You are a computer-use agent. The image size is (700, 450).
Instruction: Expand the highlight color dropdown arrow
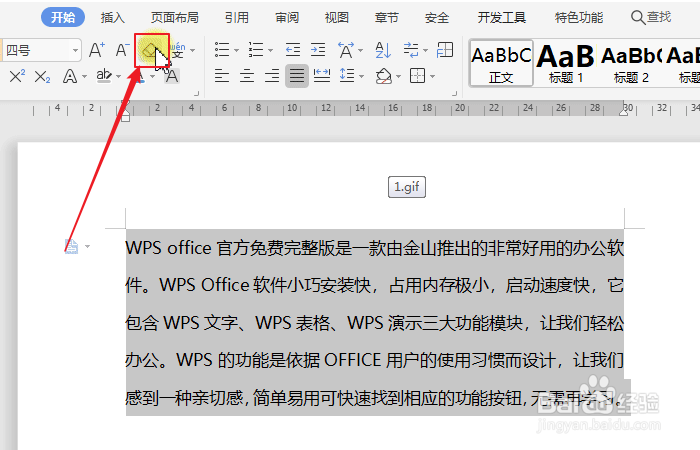(x=118, y=77)
